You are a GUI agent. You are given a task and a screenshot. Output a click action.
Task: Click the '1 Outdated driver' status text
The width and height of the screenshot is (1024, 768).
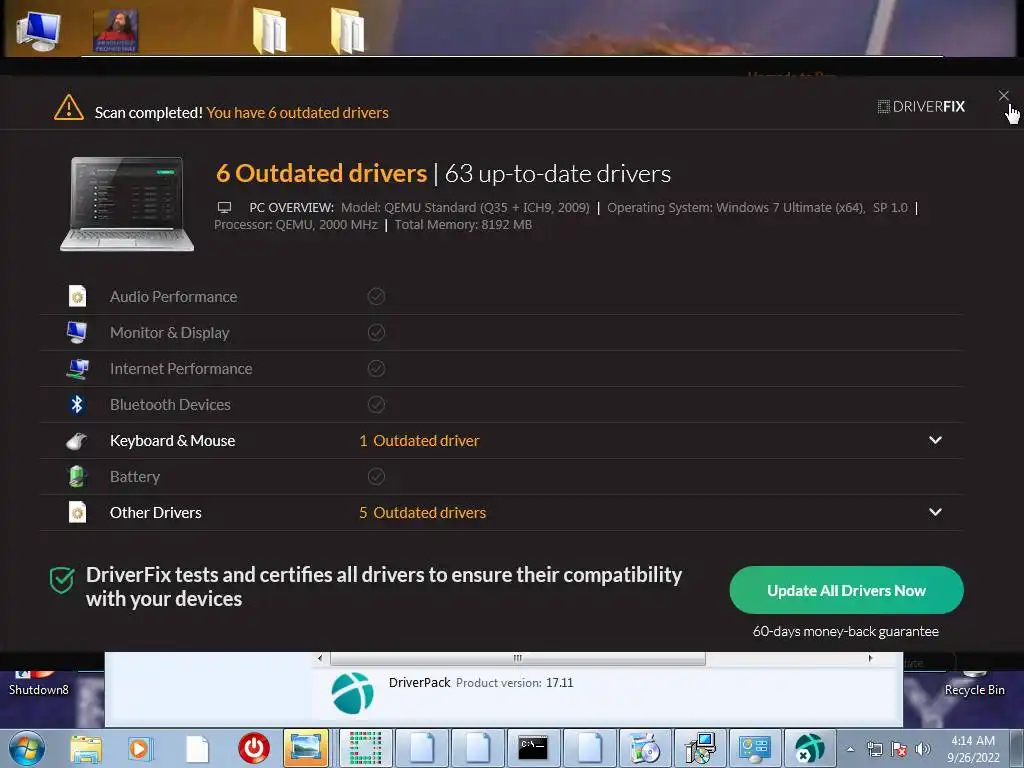pyautogui.click(x=419, y=441)
